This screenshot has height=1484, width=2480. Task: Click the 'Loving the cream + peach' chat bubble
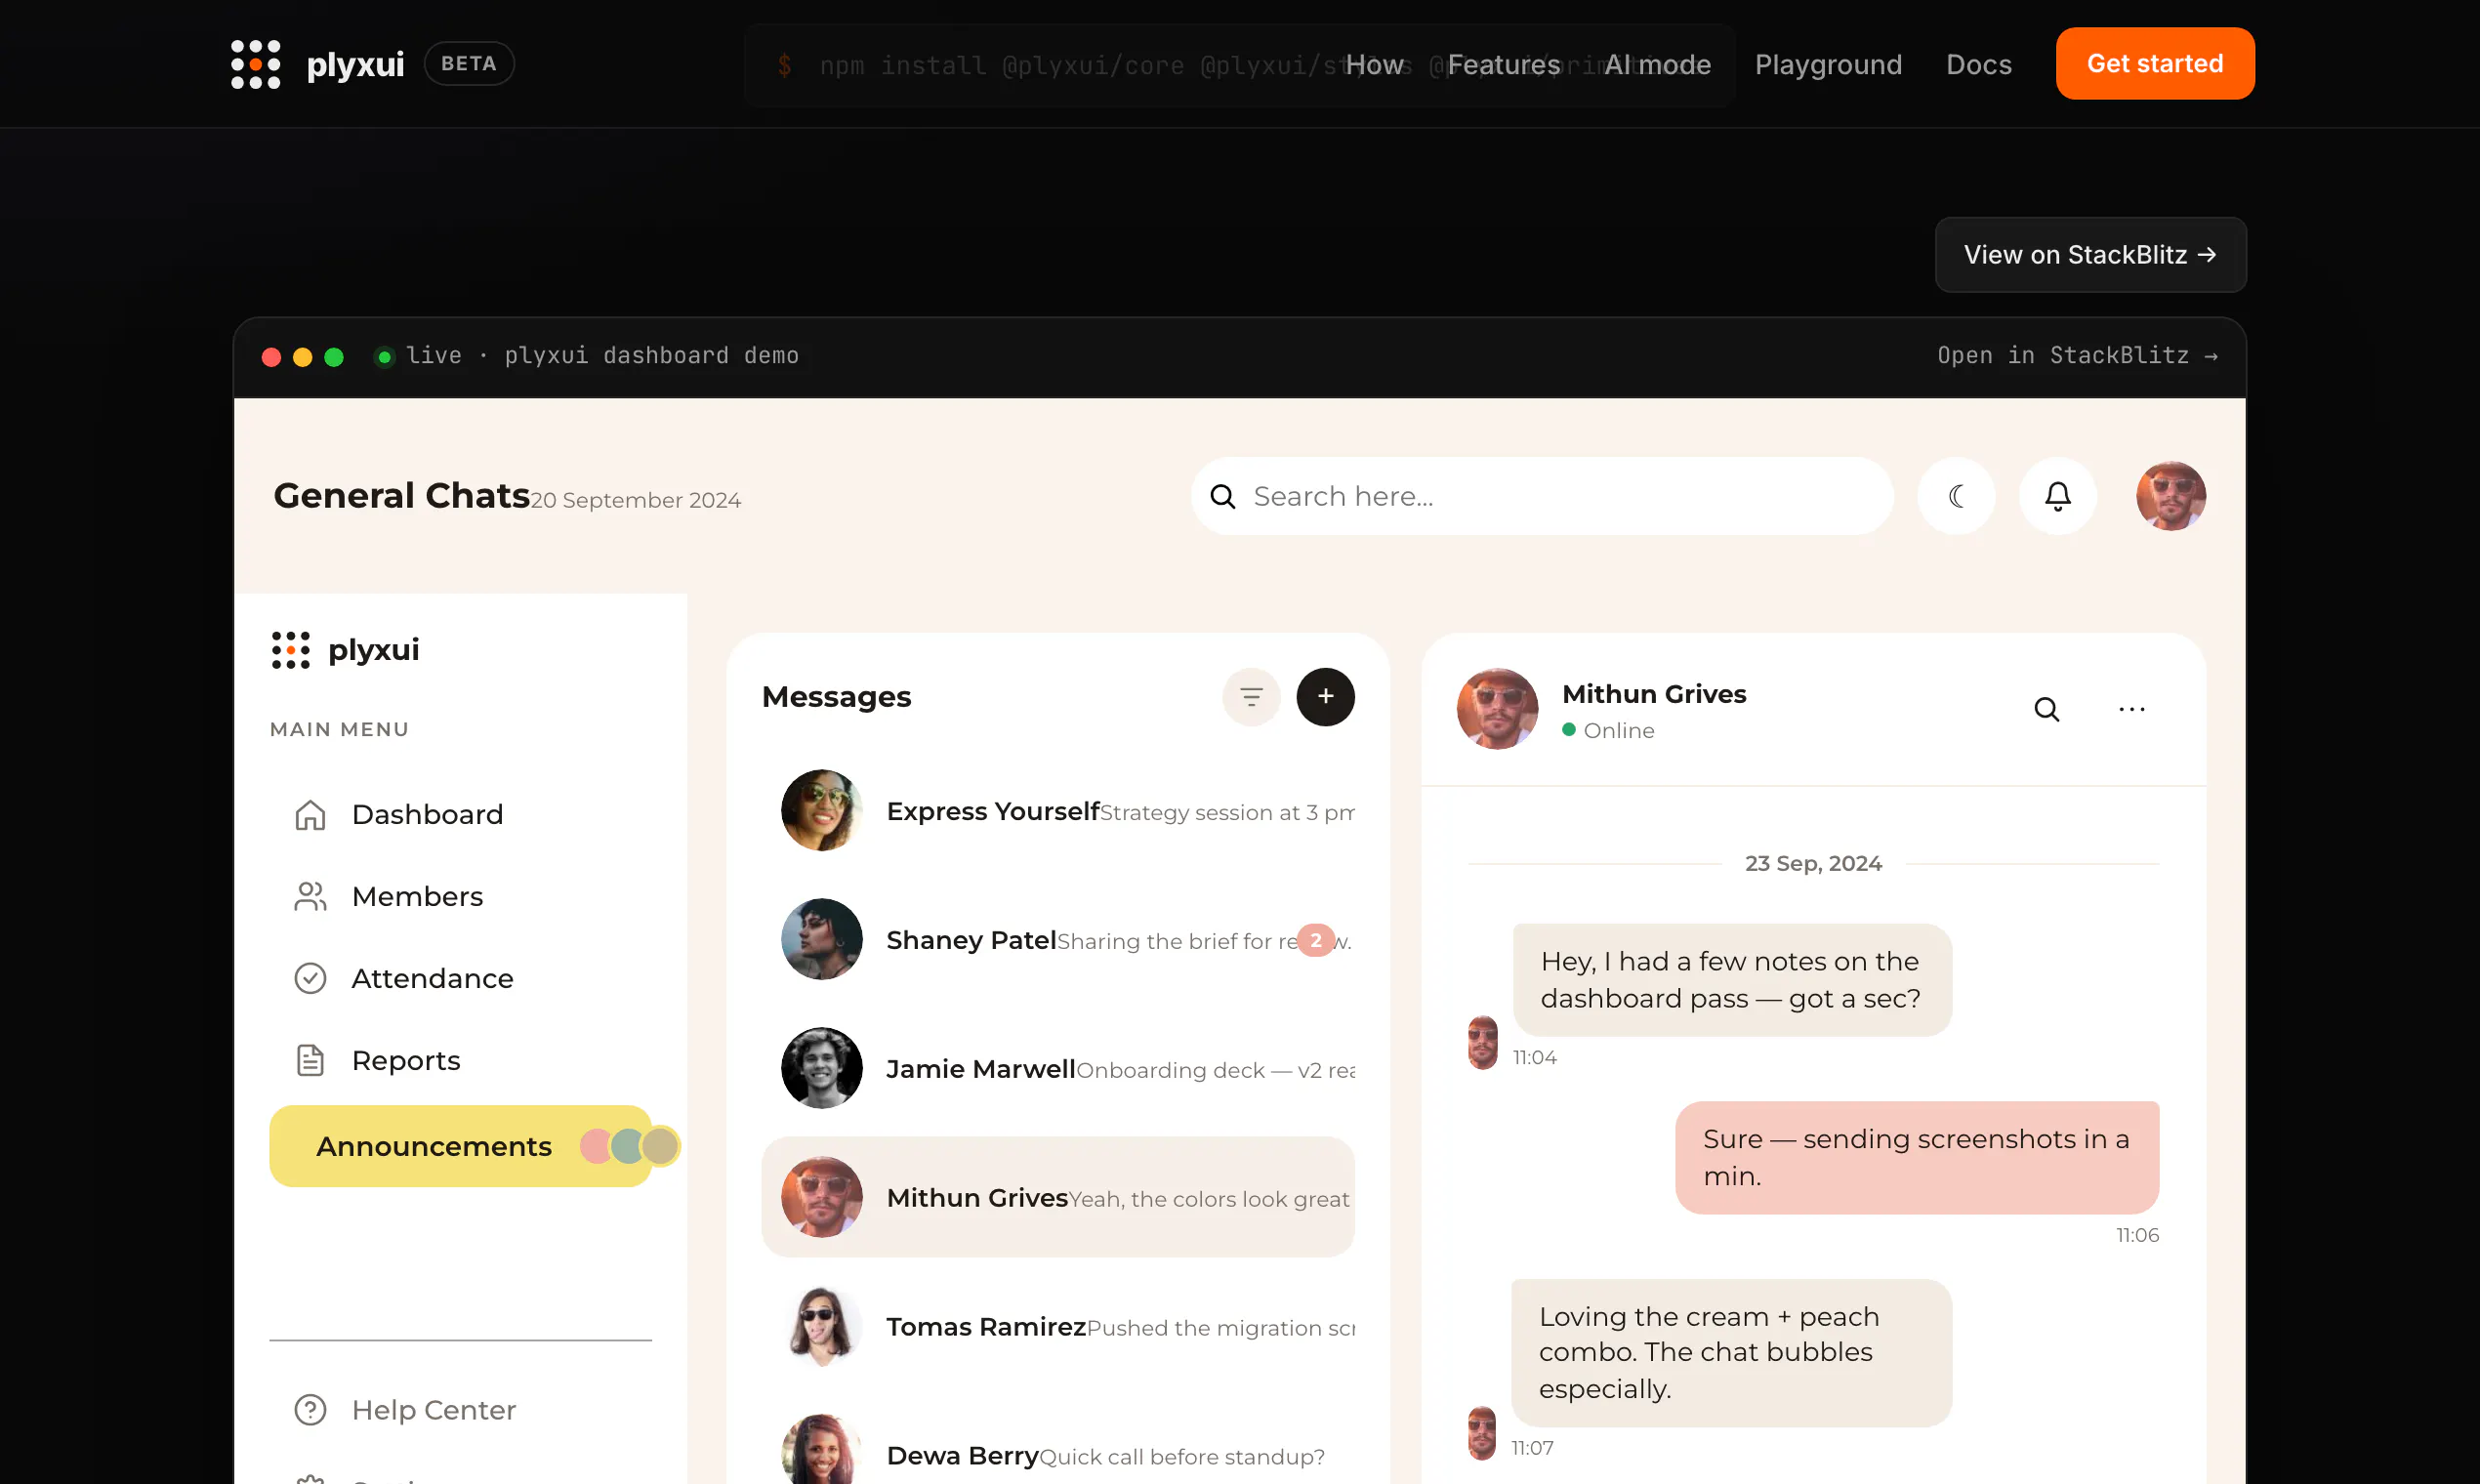coord(1731,1354)
